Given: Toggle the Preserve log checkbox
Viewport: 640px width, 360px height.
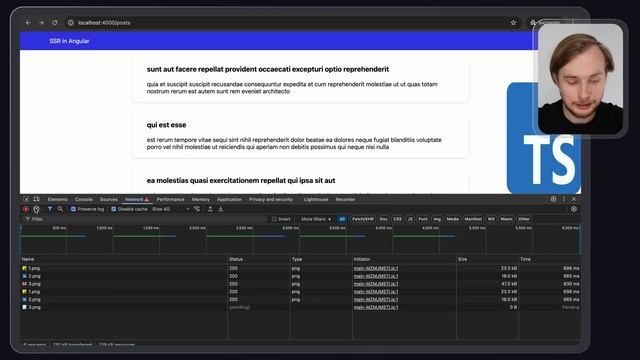Looking at the screenshot, I should 73,209.
